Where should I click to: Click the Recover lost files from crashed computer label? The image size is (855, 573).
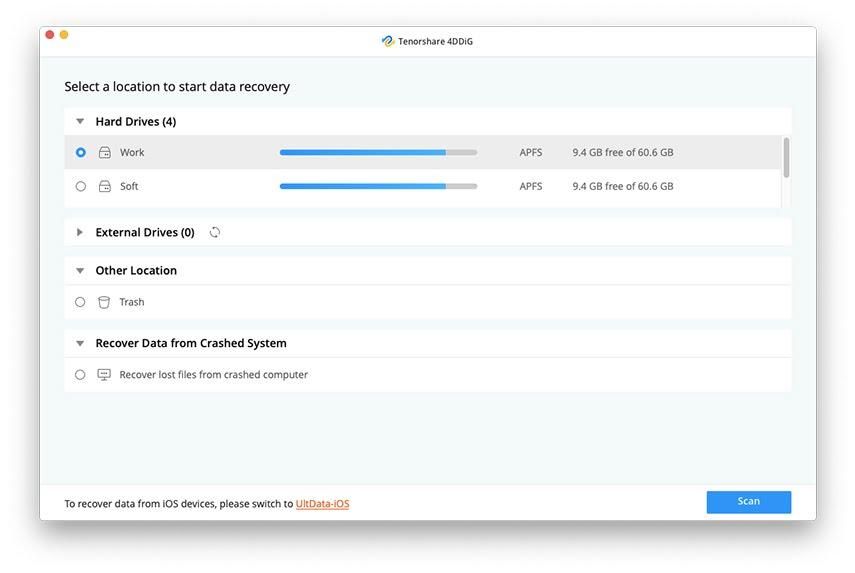(213, 375)
